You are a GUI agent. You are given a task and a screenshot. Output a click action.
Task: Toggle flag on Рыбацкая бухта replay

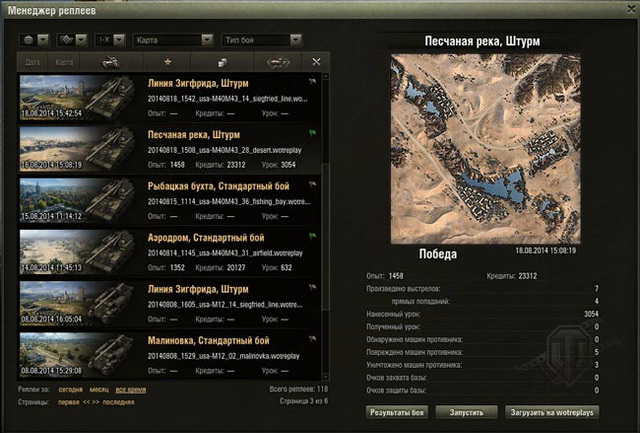click(313, 185)
